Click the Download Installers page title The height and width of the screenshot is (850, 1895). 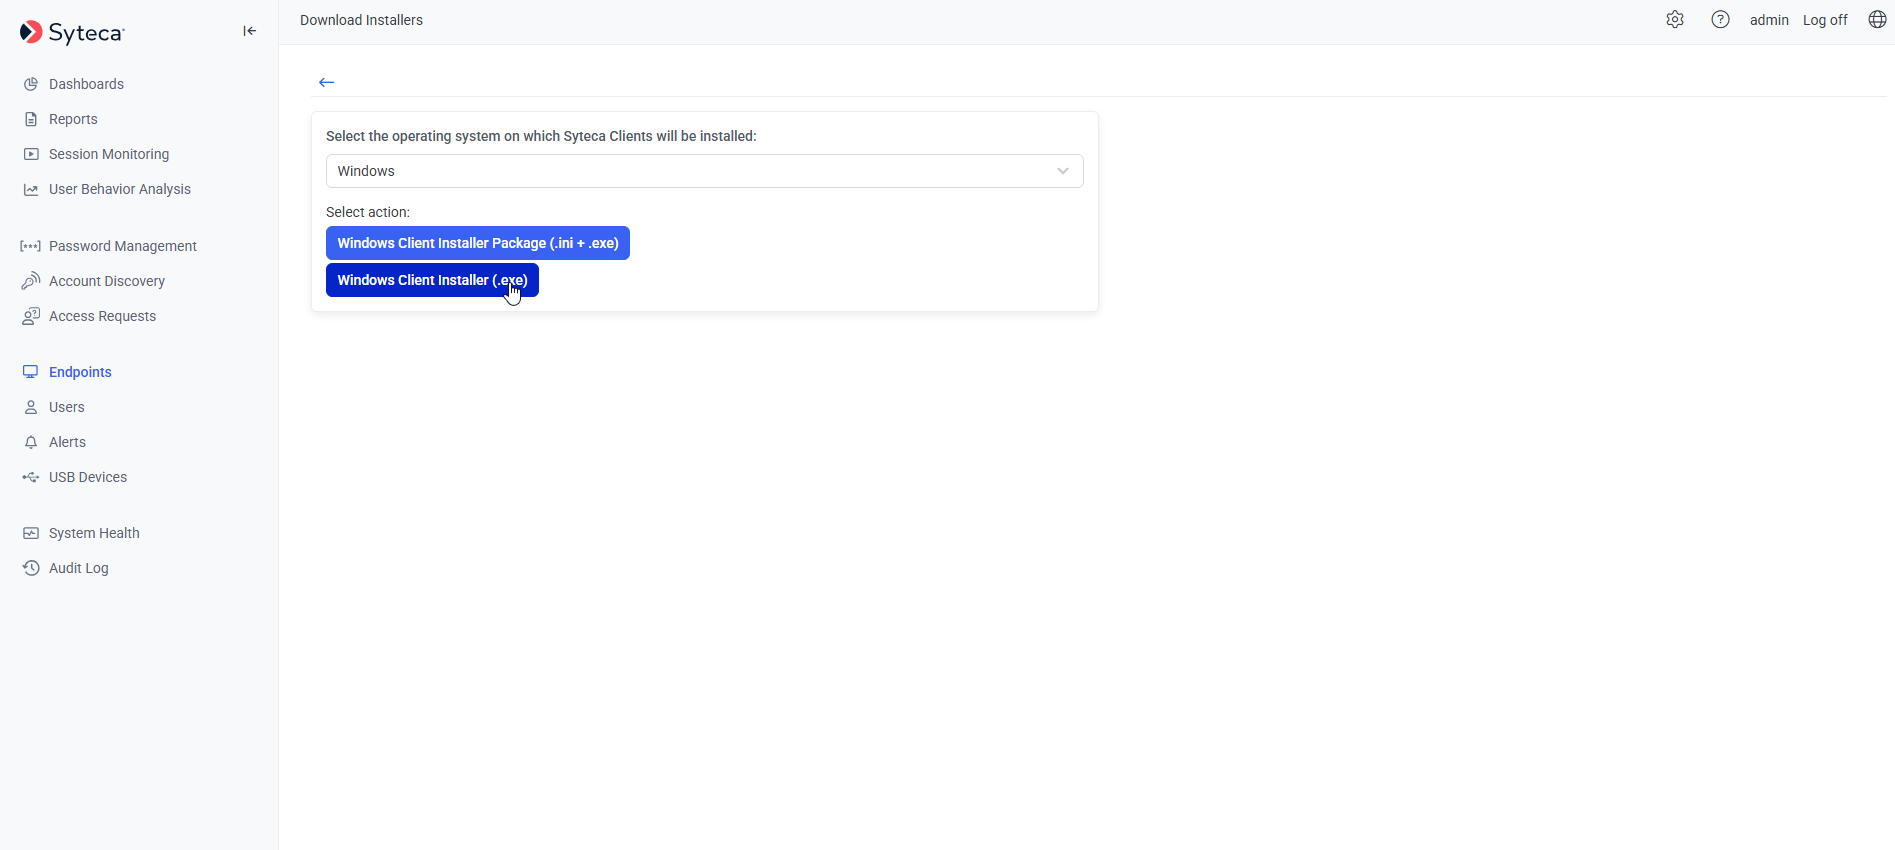tap(361, 20)
